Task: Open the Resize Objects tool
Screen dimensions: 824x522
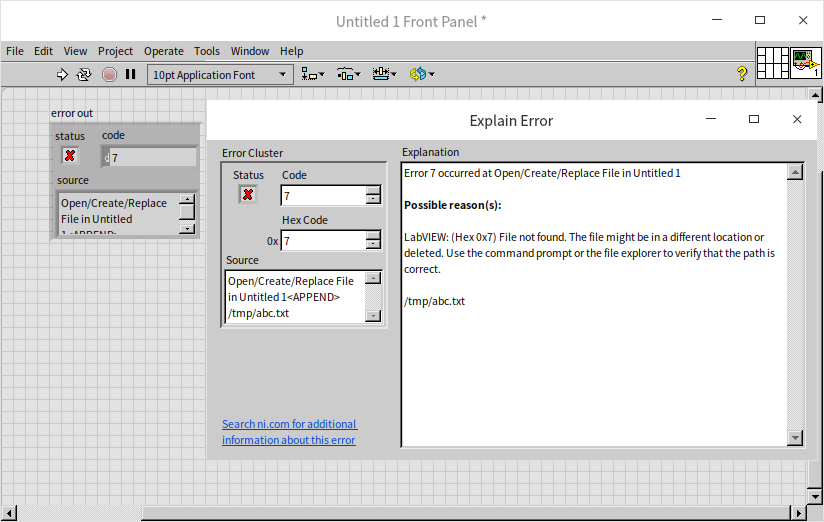Action: pyautogui.click(x=384, y=74)
